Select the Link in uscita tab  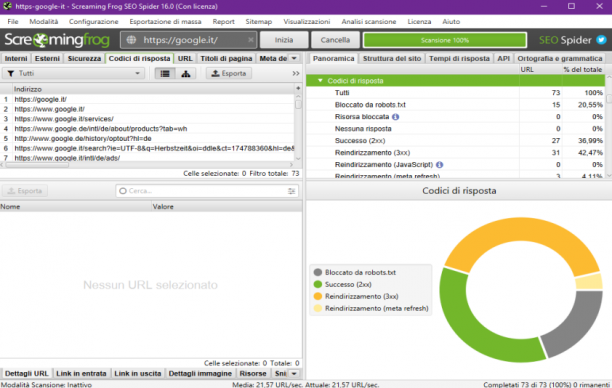pos(138,374)
